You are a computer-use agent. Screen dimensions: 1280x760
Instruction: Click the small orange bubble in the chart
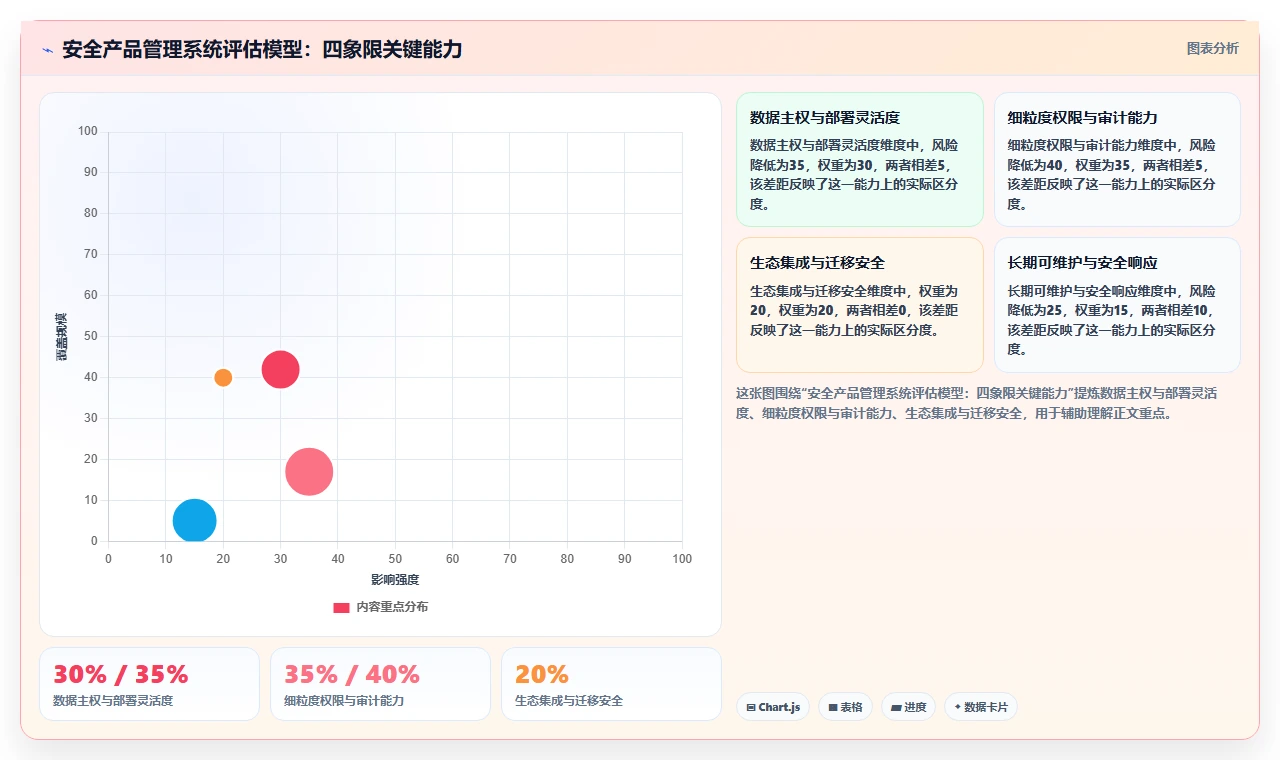click(223, 377)
